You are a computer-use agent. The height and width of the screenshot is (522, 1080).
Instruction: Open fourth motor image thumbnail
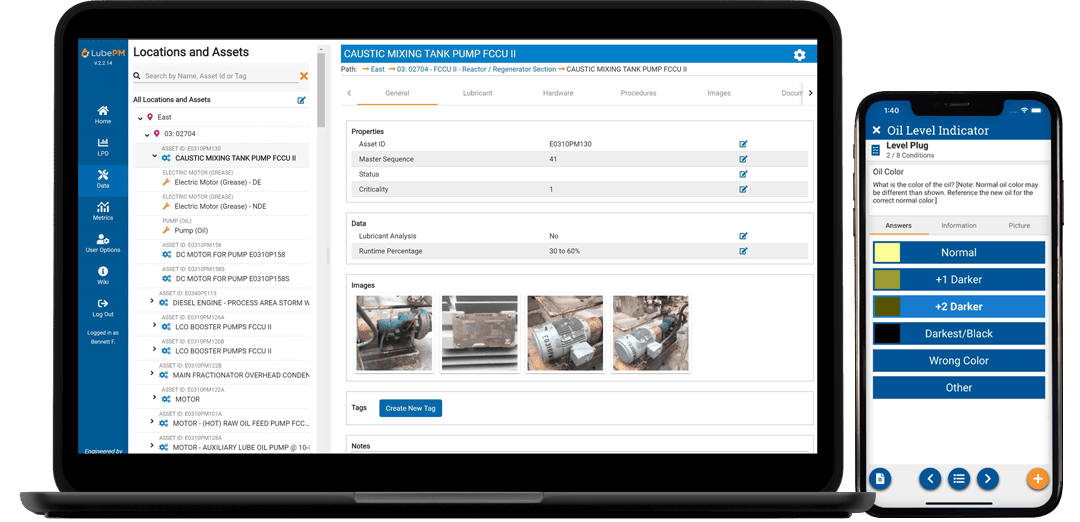point(650,333)
